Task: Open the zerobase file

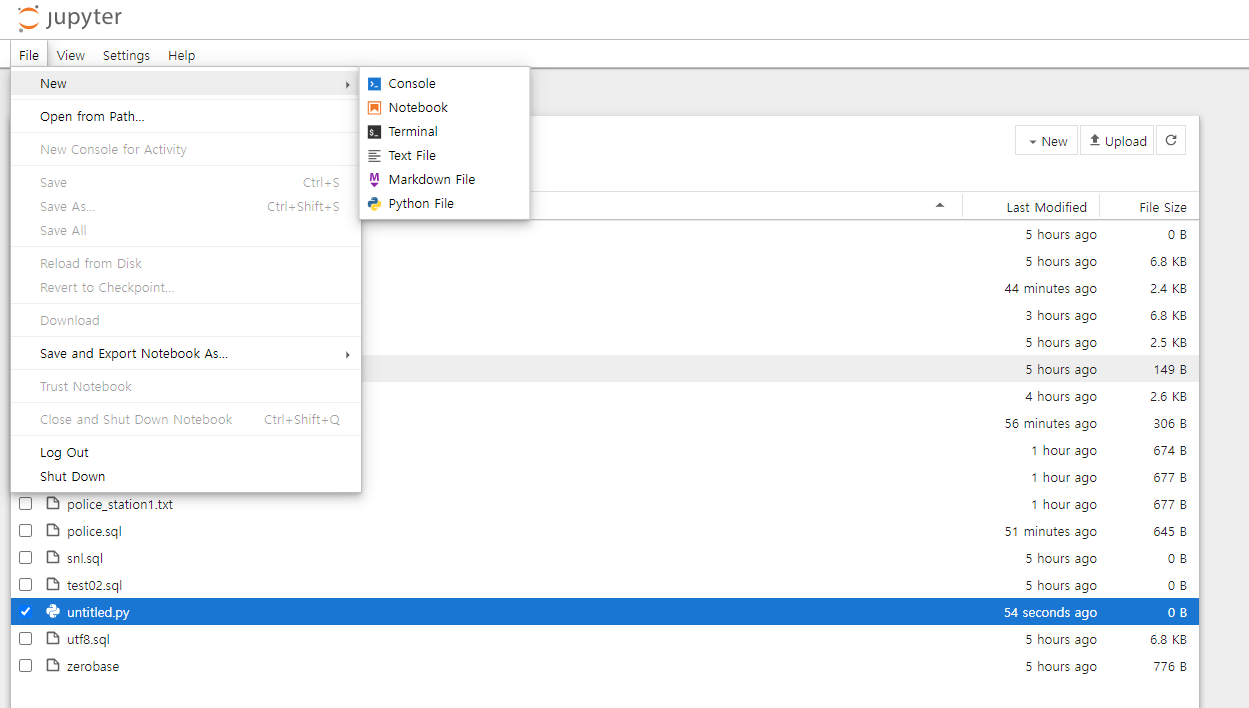Action: 93,666
